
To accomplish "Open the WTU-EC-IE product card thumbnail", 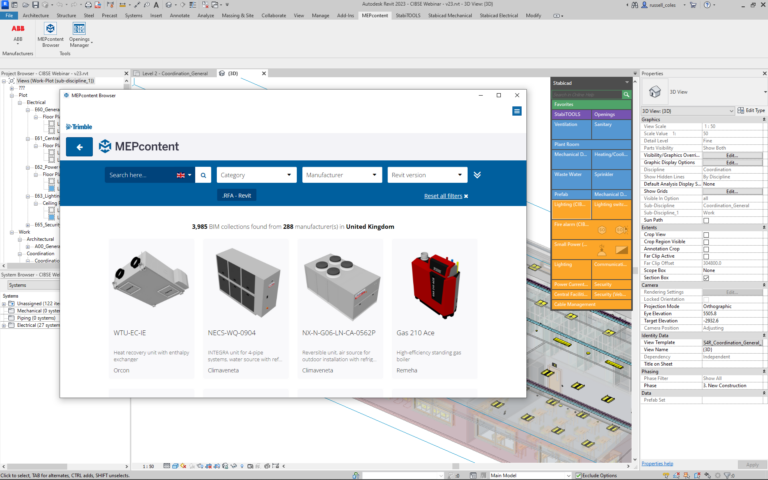I will 151,281.
